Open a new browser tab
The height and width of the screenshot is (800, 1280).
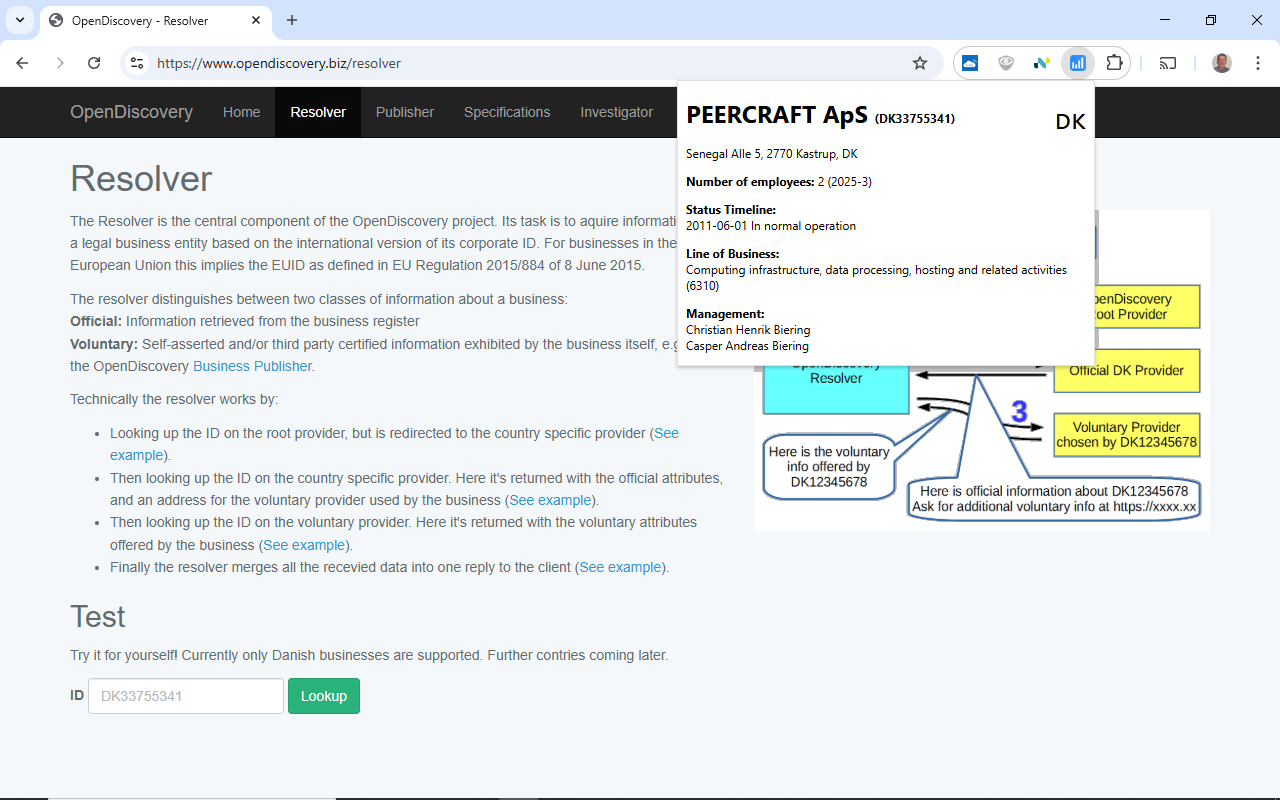coord(292,20)
